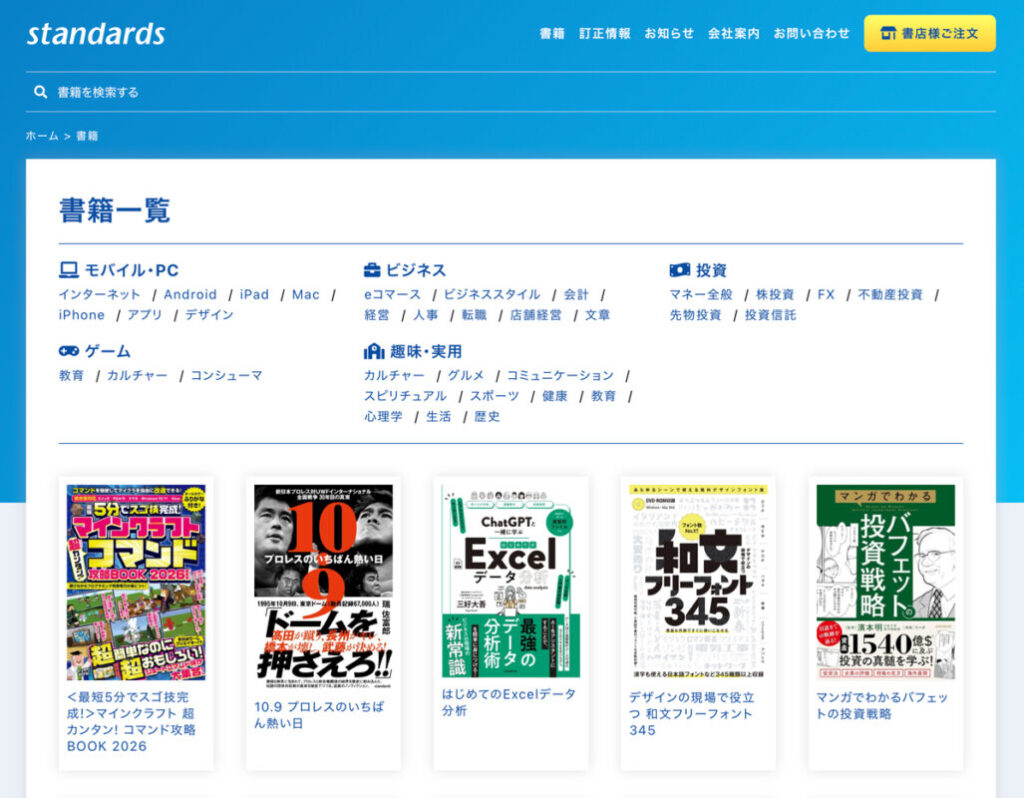
Task: Select the iPhone category link
Action: tap(81, 315)
